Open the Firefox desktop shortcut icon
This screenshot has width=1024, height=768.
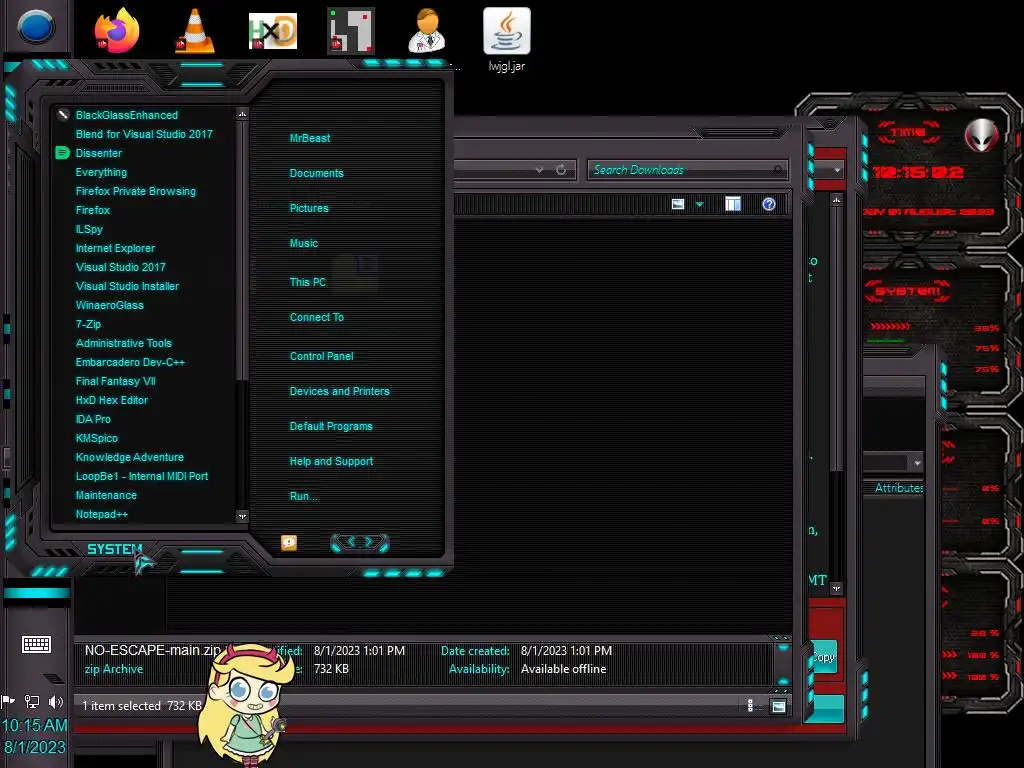[x=117, y=30]
